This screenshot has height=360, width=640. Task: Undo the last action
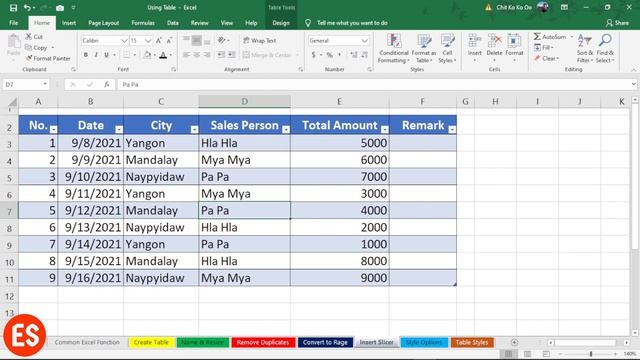[27, 8]
